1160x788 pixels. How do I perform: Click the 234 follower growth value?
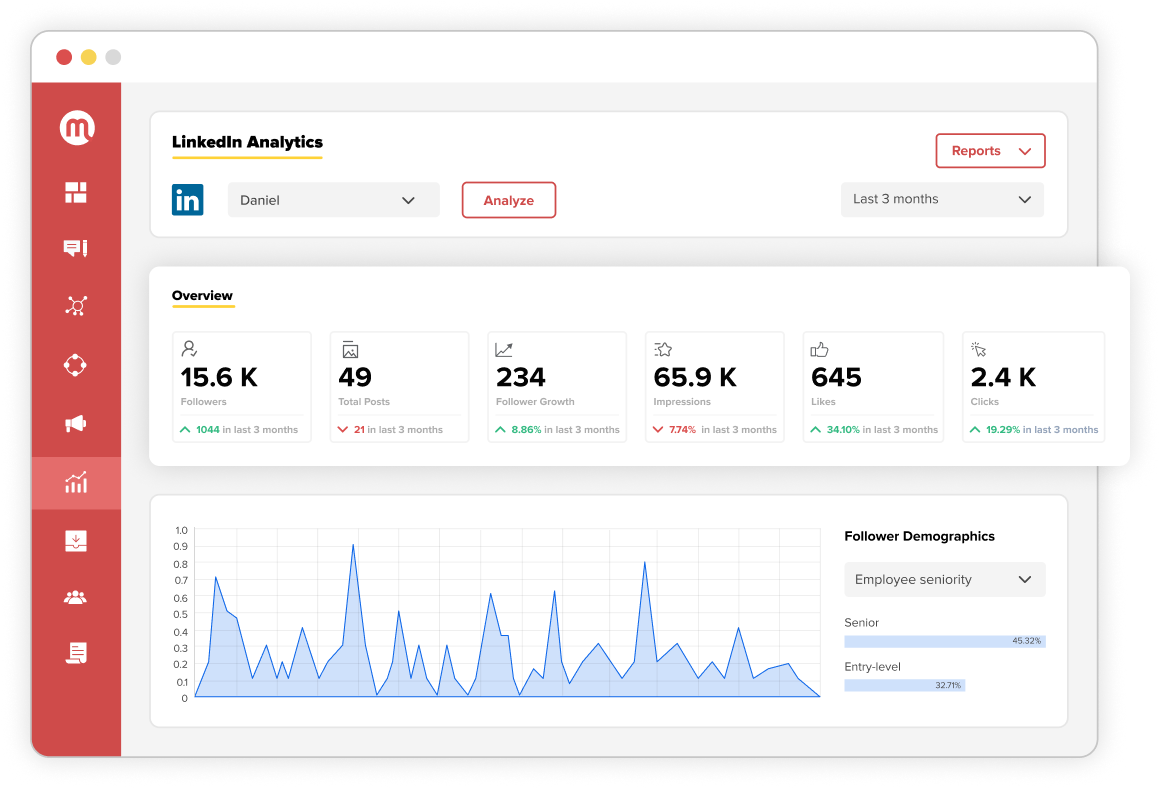pos(521,377)
